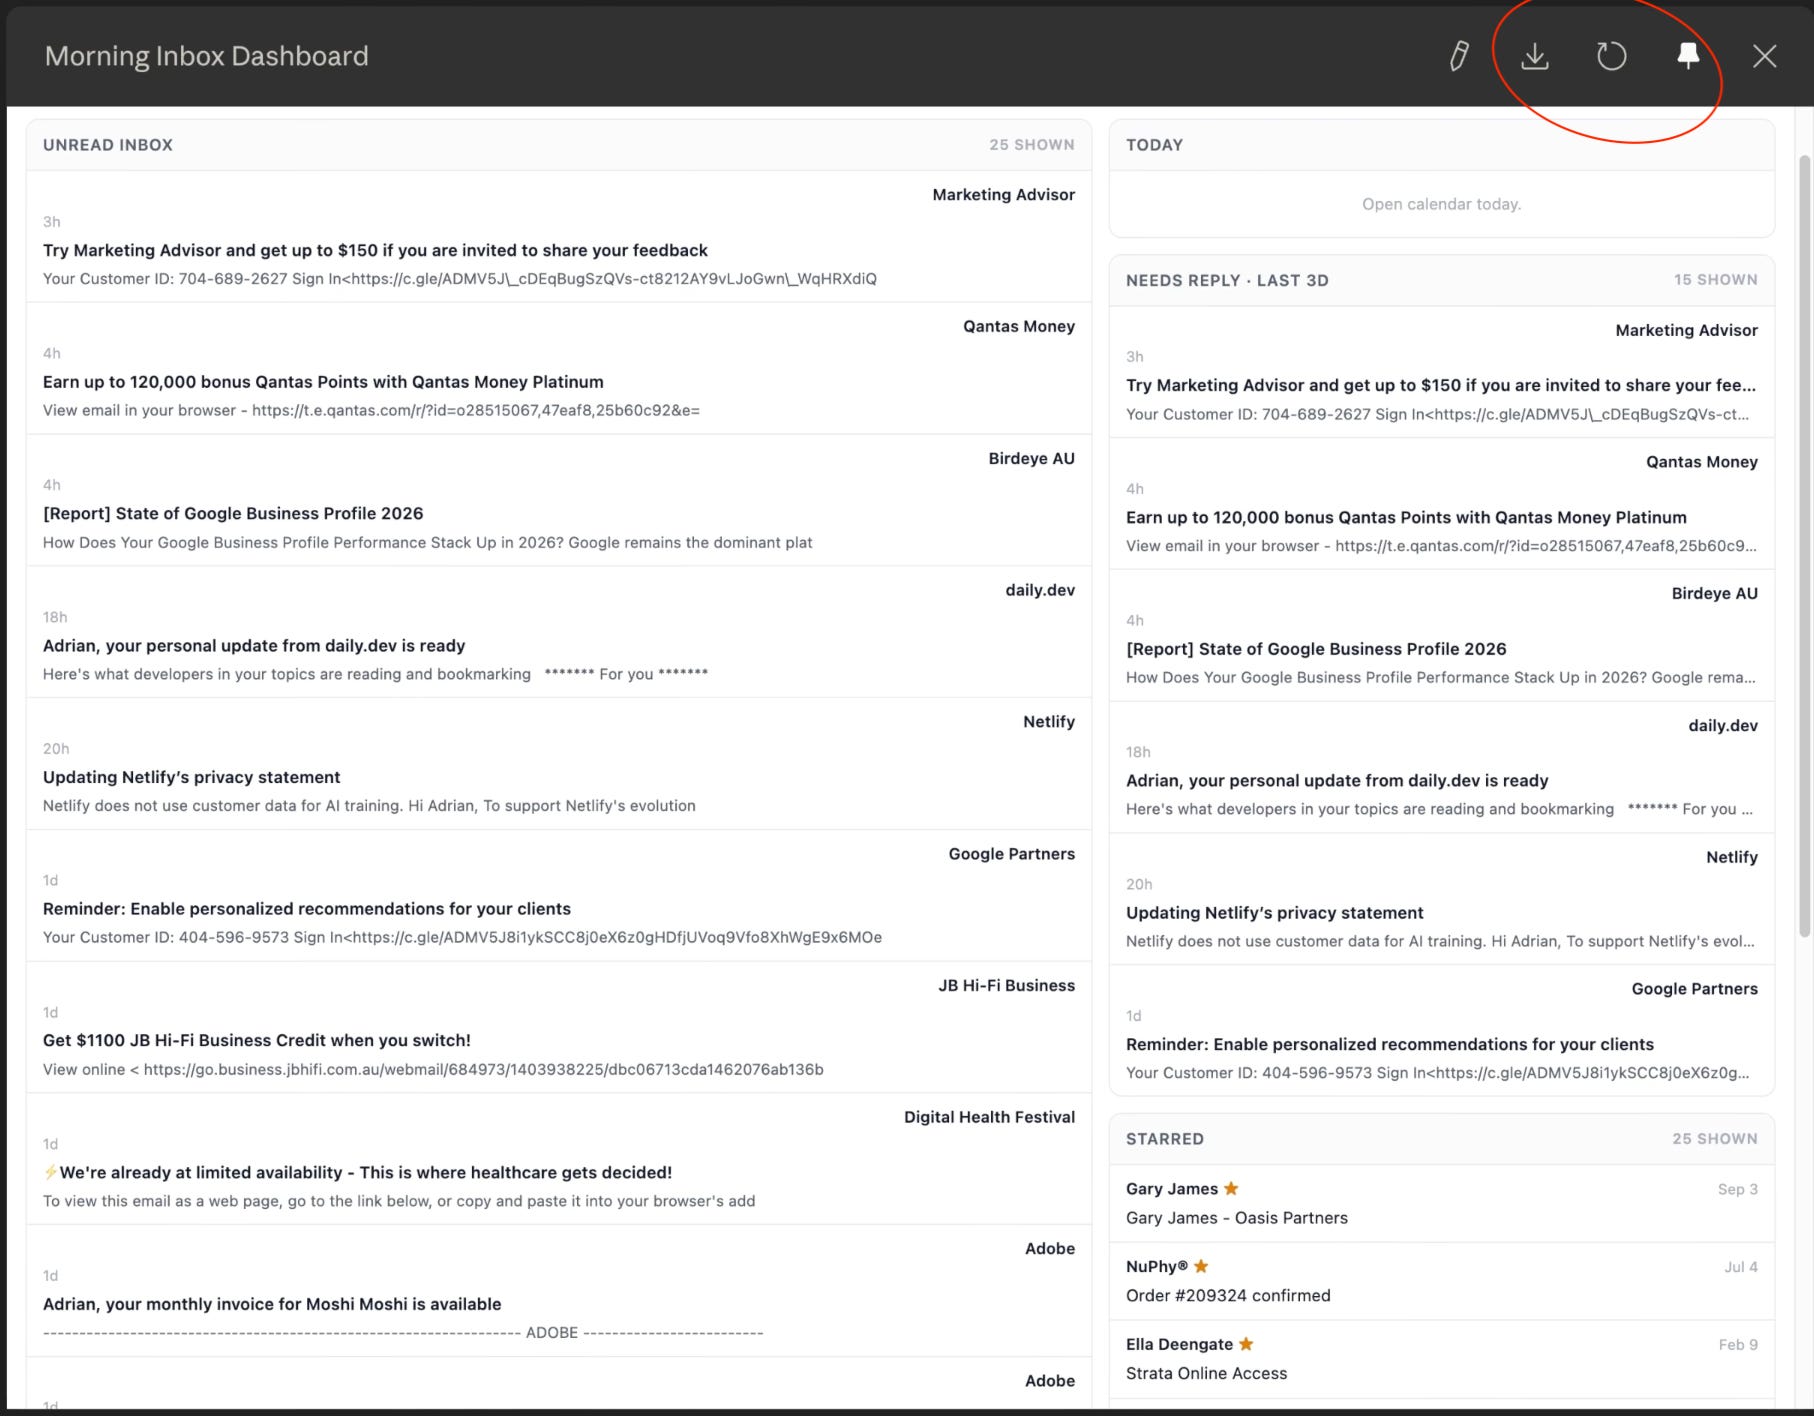Screen dimensions: 1814x1416
Task: Click the STARRED section heading
Action: [x=1165, y=1139]
